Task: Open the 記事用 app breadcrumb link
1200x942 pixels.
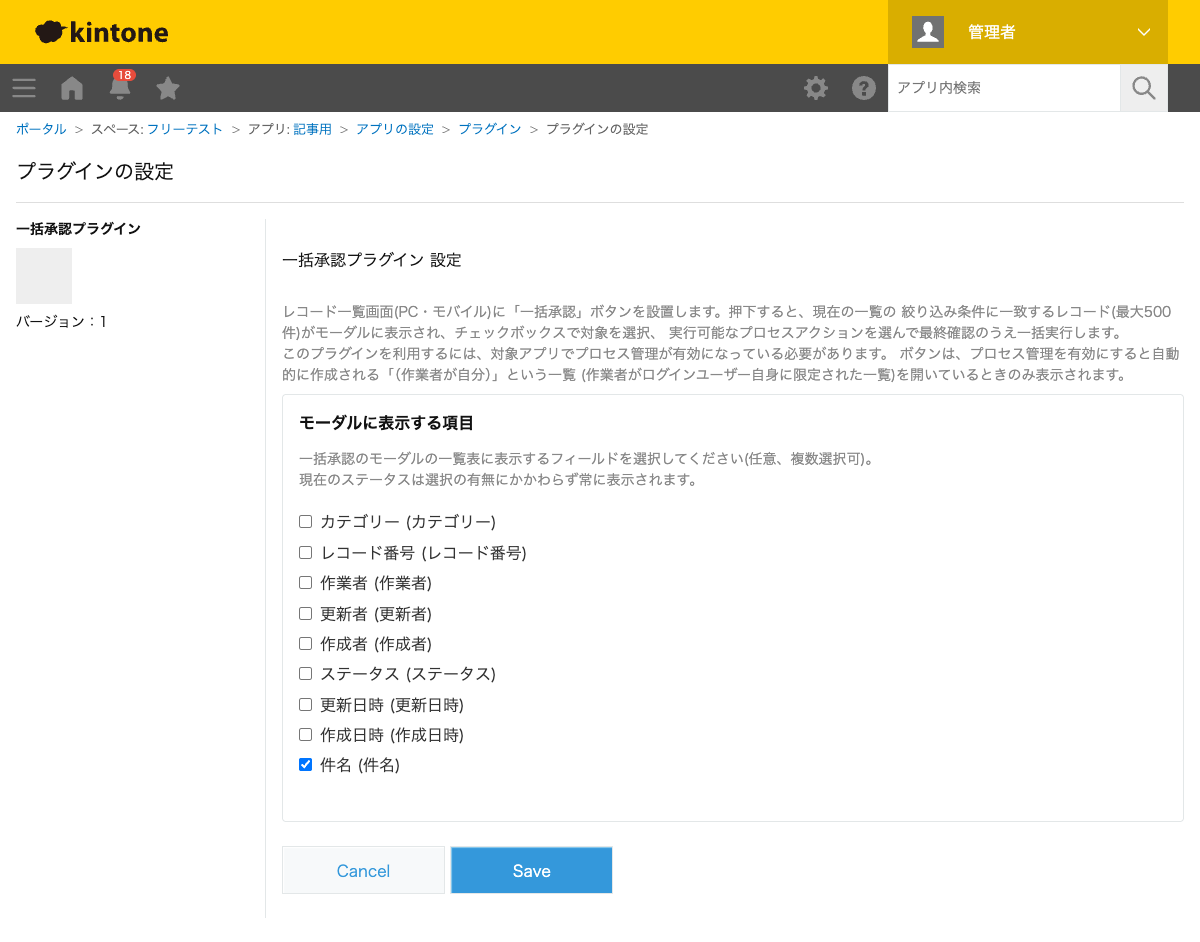Action: point(312,129)
